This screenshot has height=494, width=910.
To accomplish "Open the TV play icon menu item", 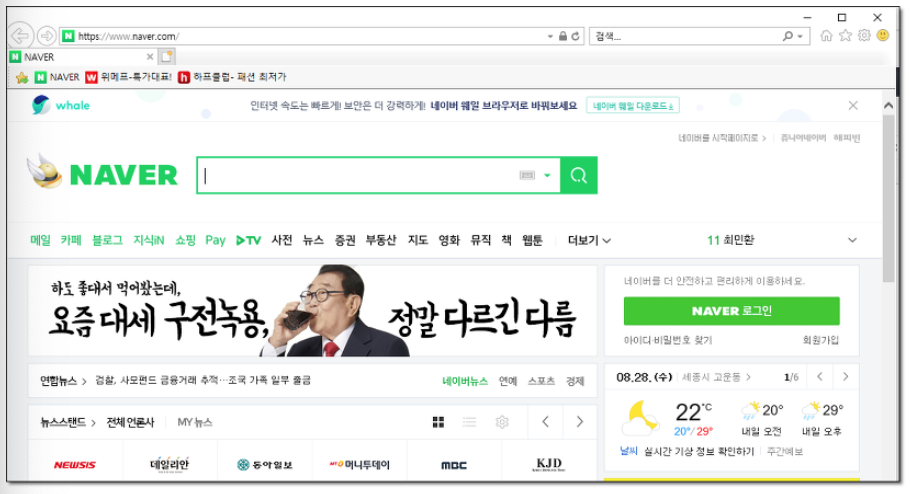I will [248, 240].
